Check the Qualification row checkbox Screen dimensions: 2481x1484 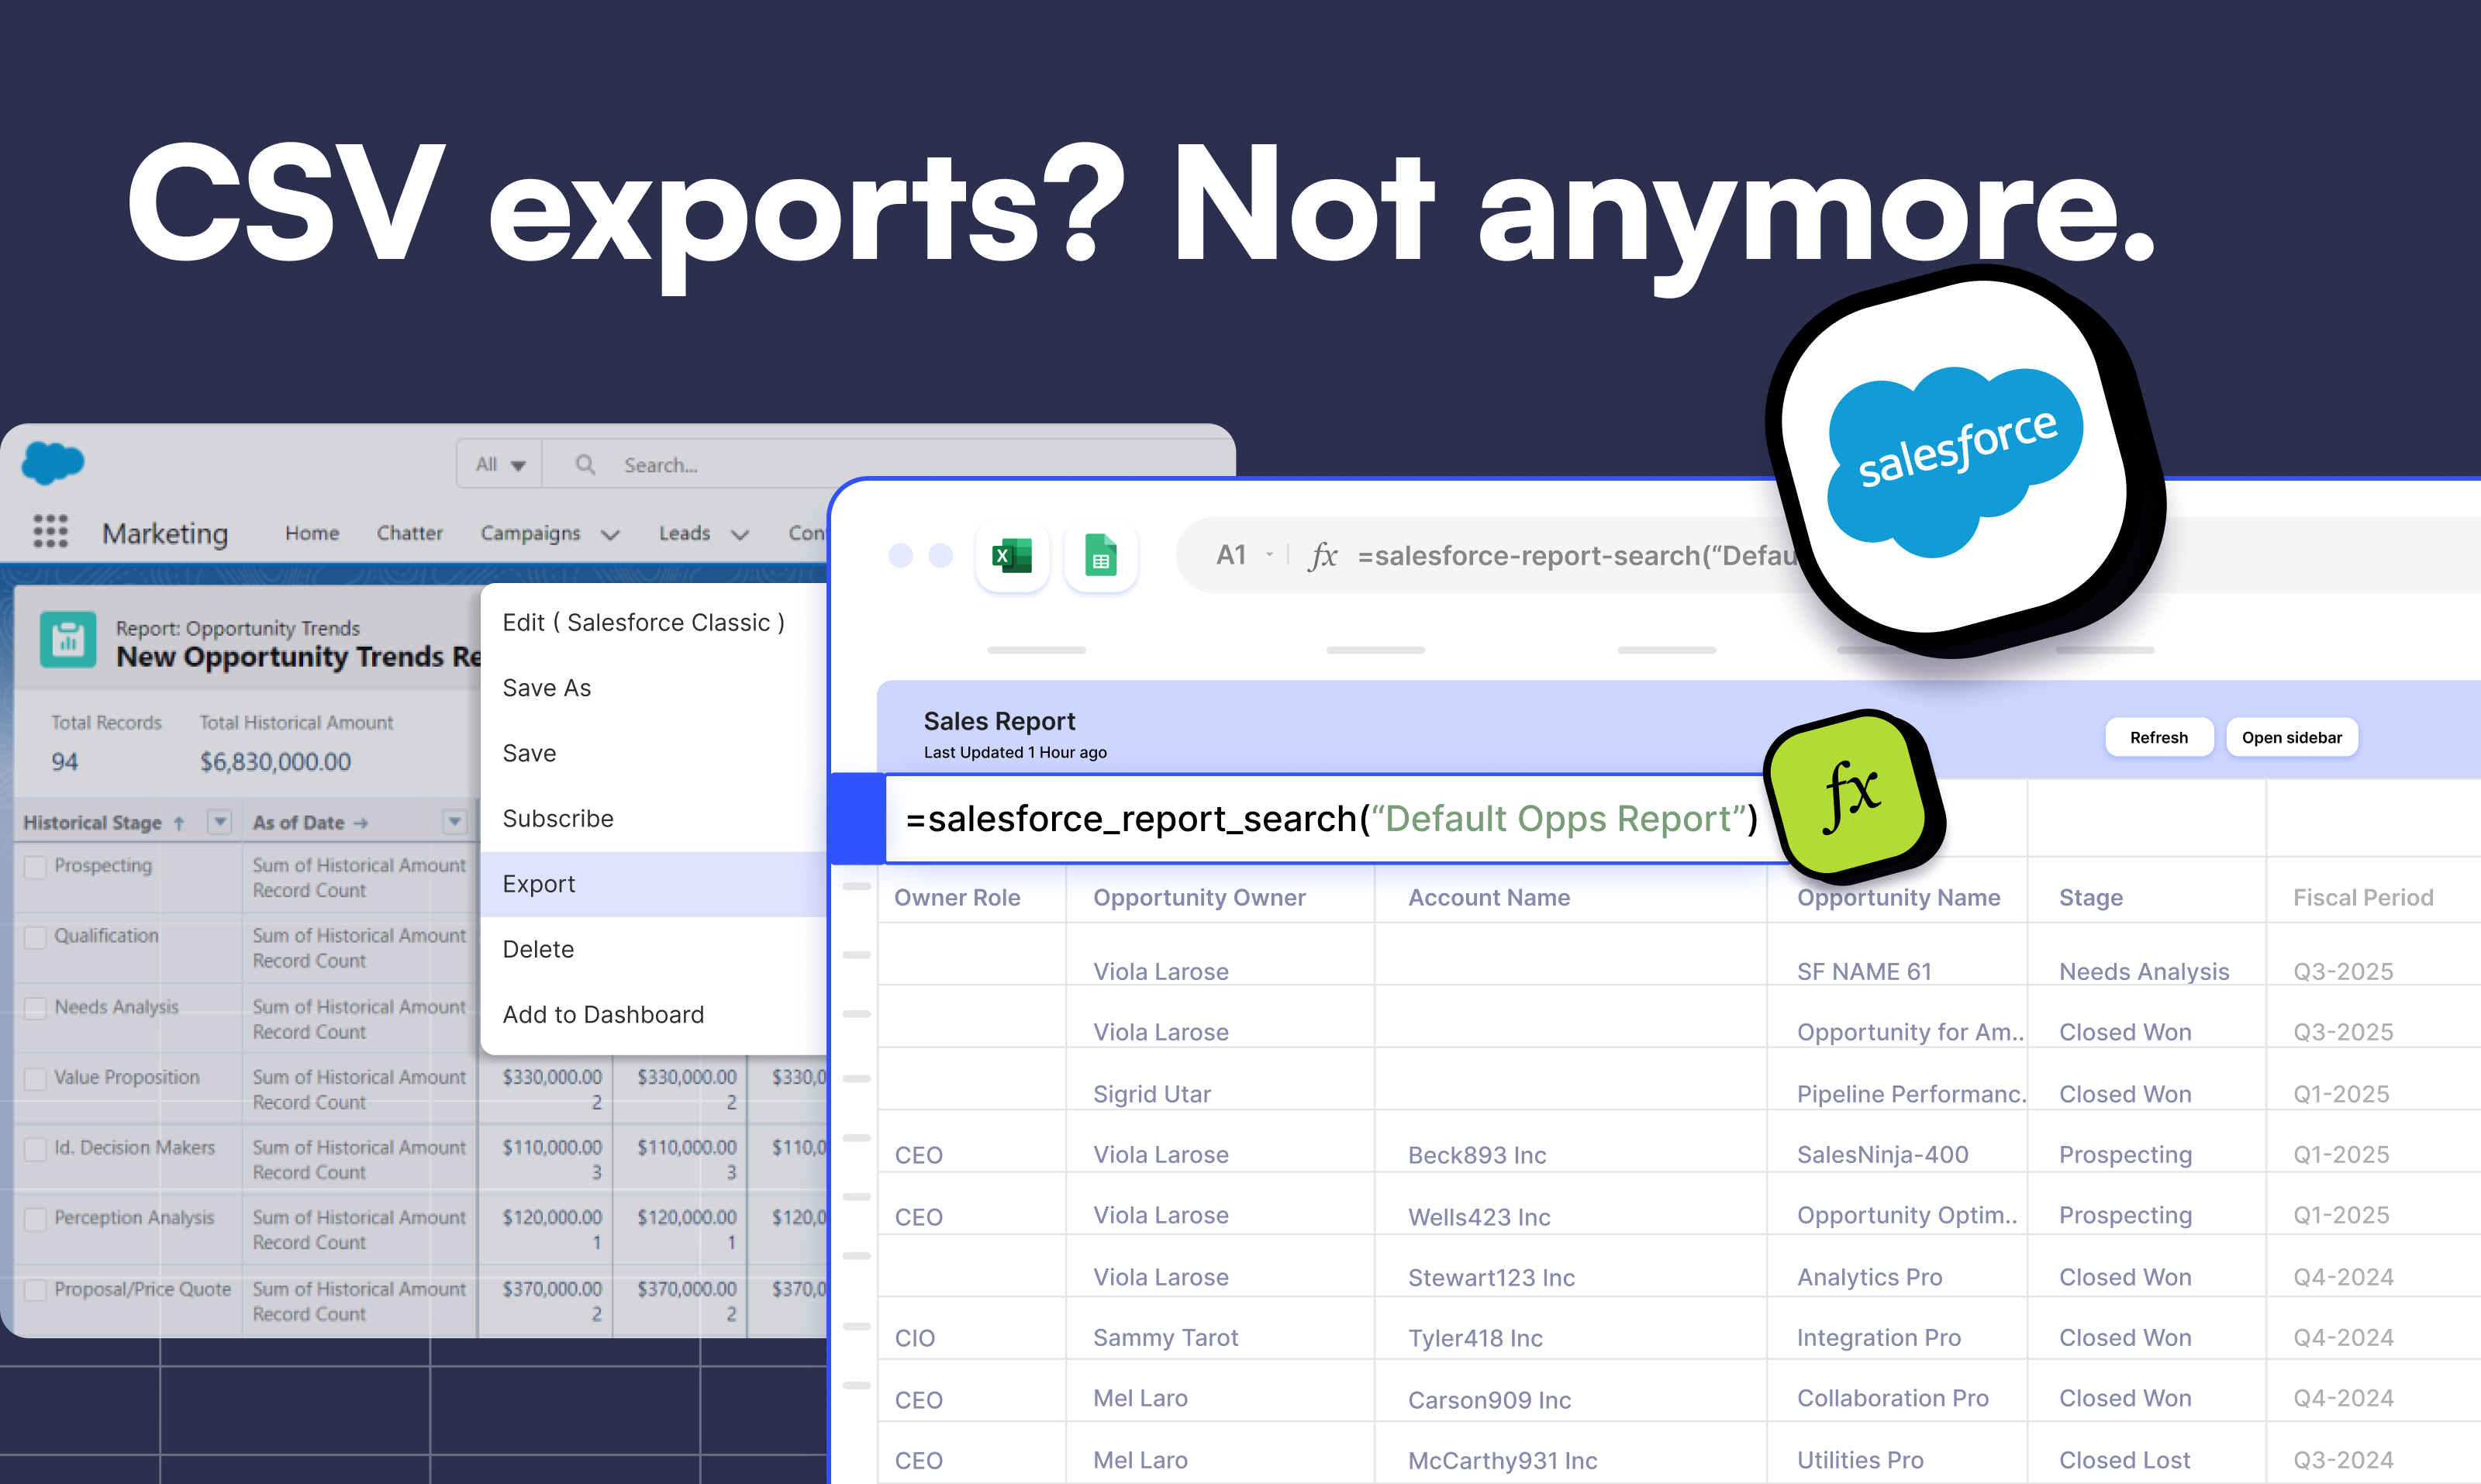(35, 937)
